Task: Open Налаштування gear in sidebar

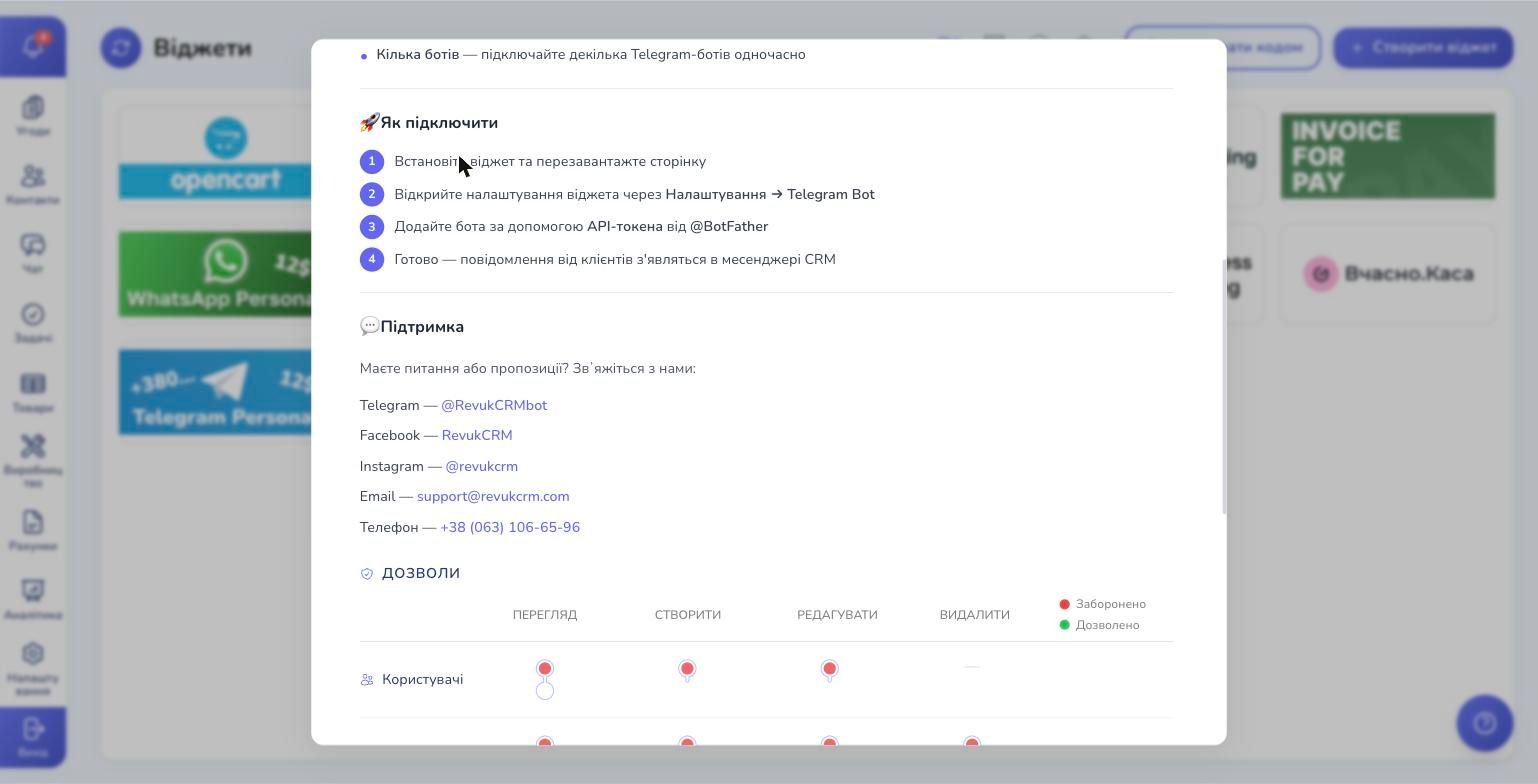Action: [x=33, y=669]
